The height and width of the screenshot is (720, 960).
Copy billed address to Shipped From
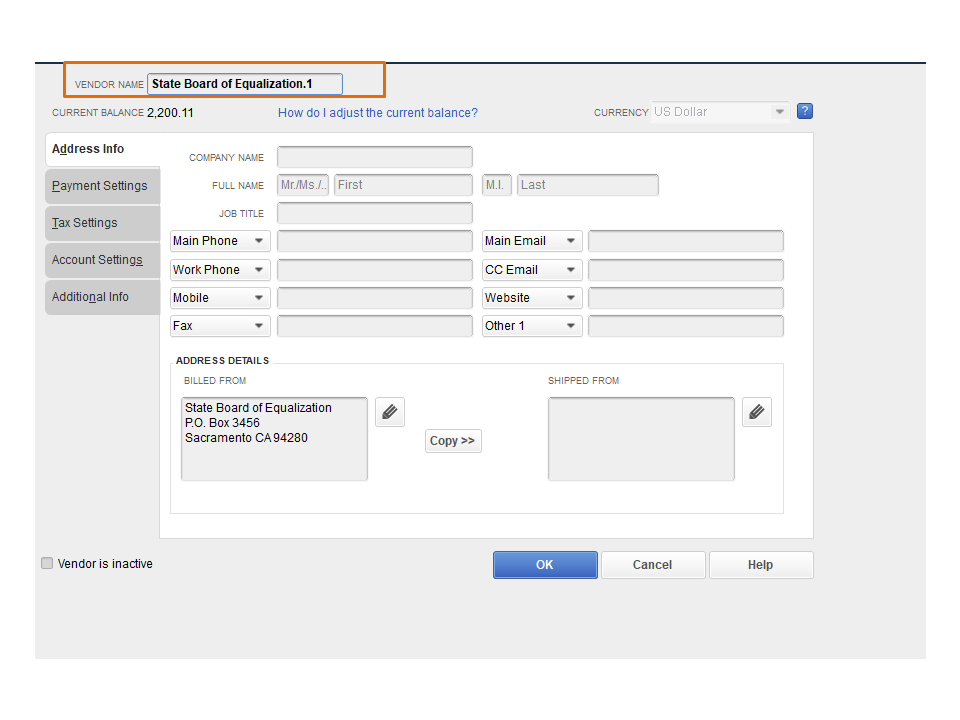(453, 441)
